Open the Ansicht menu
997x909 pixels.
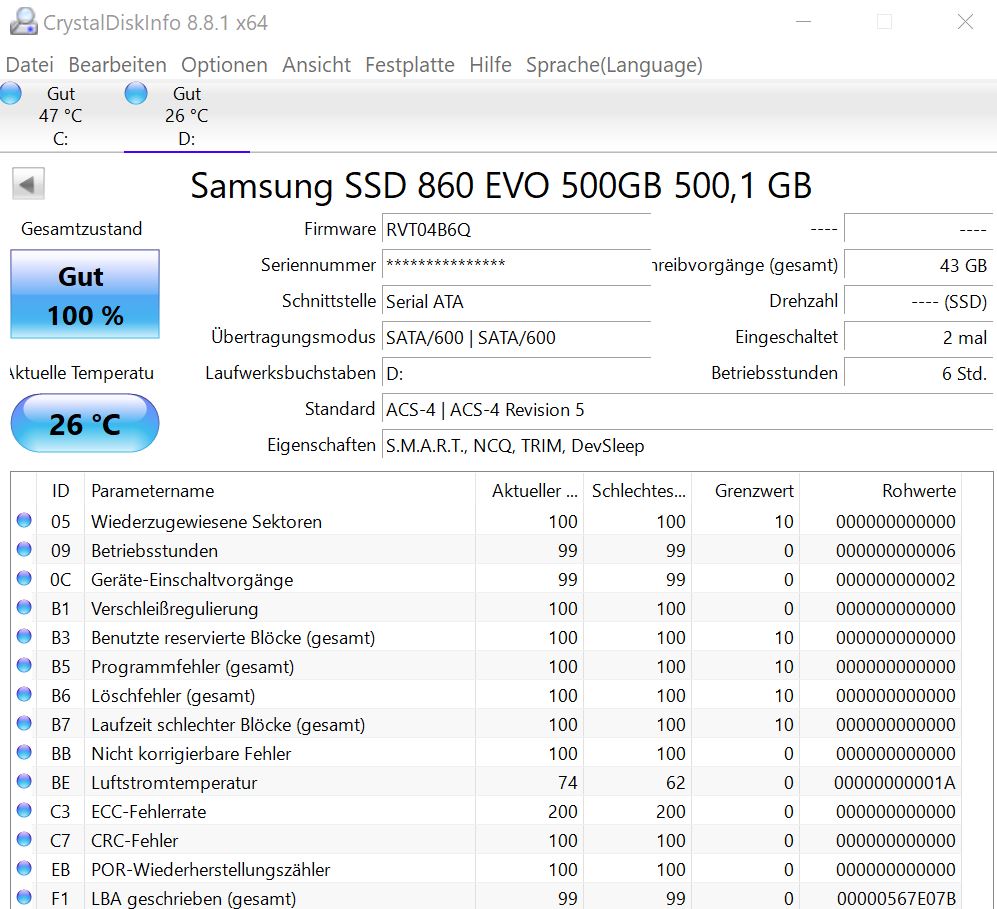click(316, 65)
